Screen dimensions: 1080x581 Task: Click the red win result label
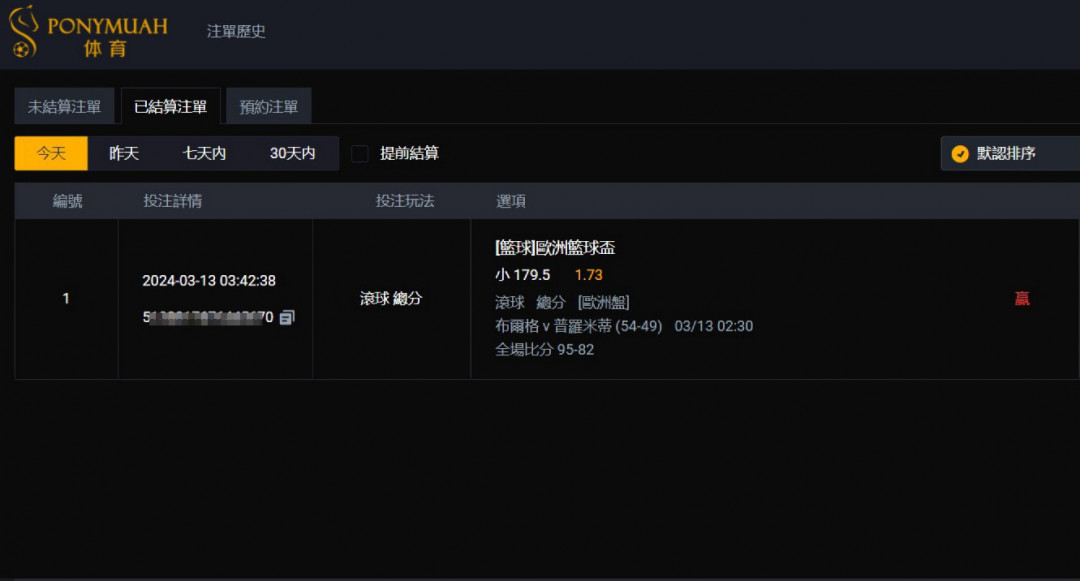(x=1022, y=298)
